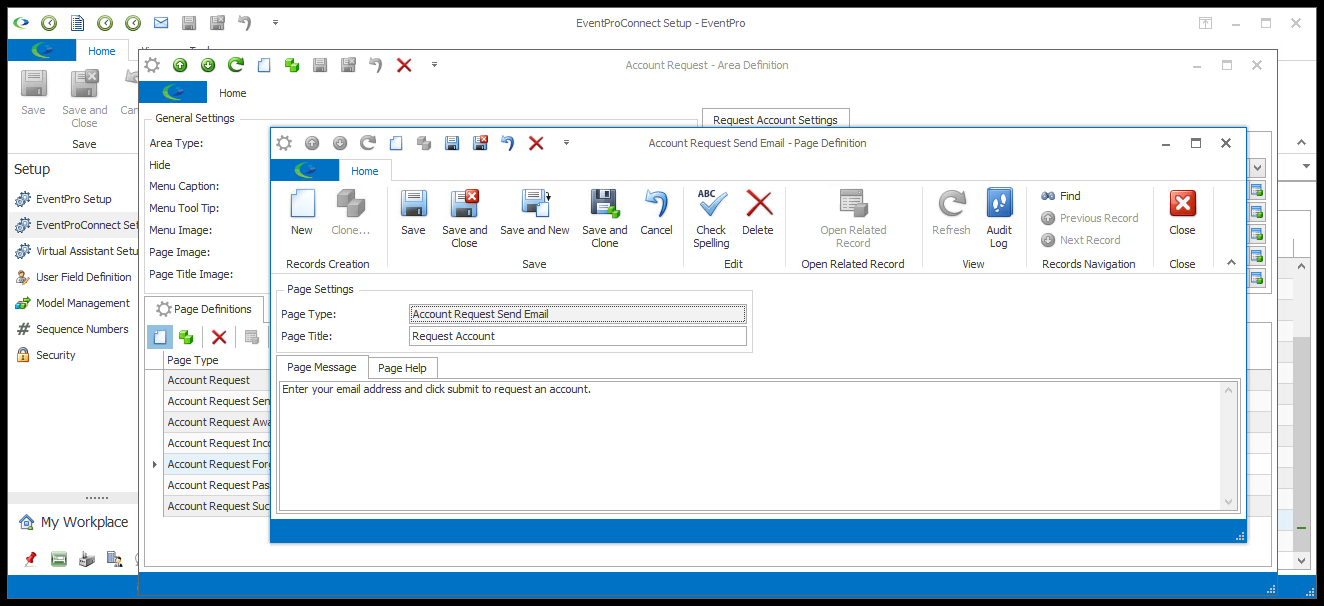Click the red Delete X in the Edit group
This screenshot has height=606, width=1324.
759,204
